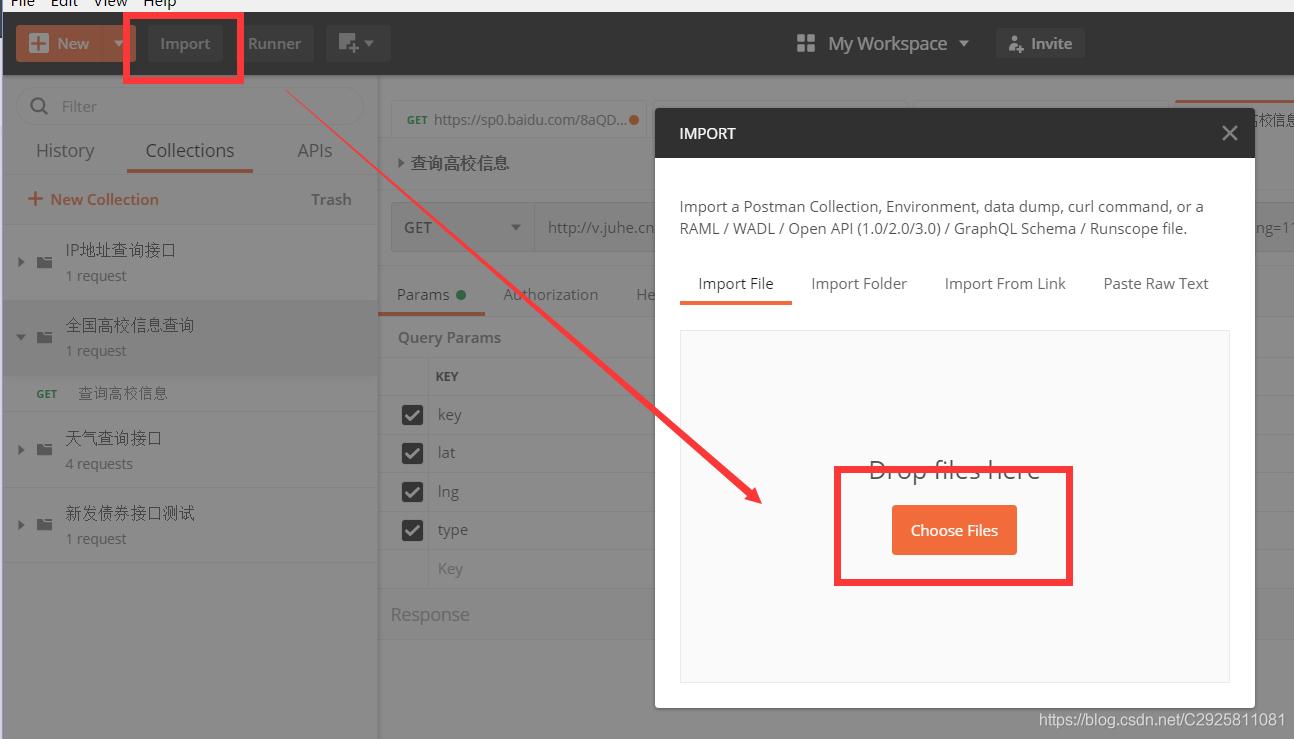Uncheck the type parameter checkbox

pos(412,530)
